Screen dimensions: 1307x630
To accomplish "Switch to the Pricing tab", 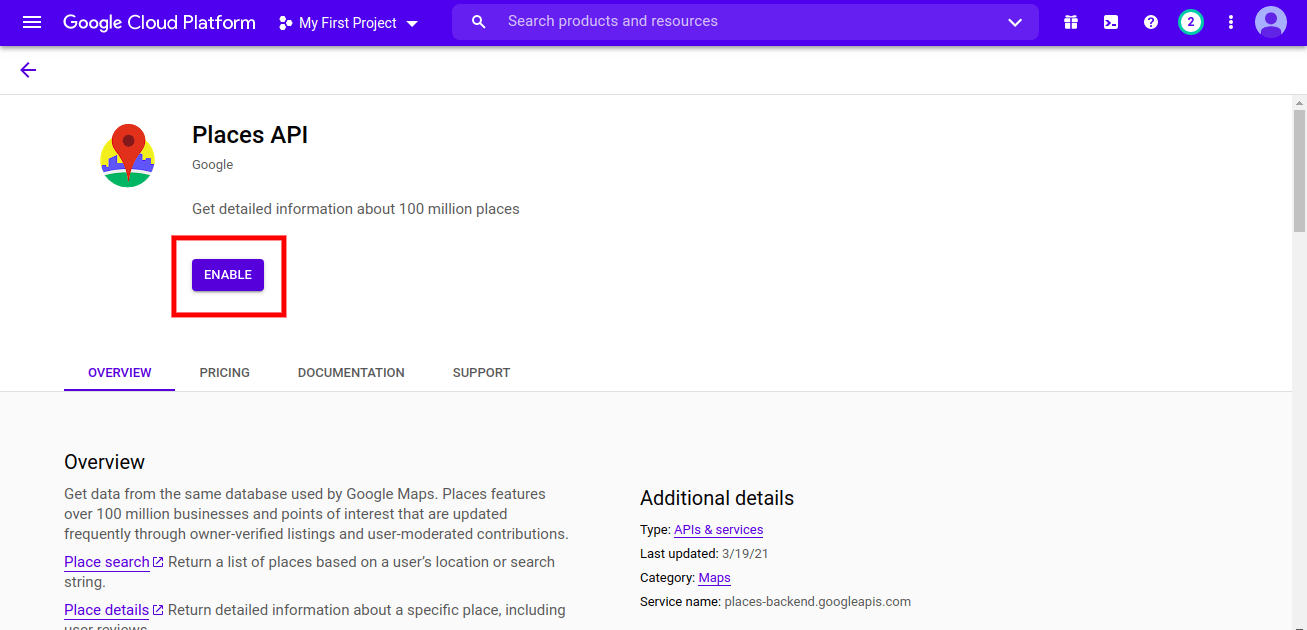I will 225,372.
